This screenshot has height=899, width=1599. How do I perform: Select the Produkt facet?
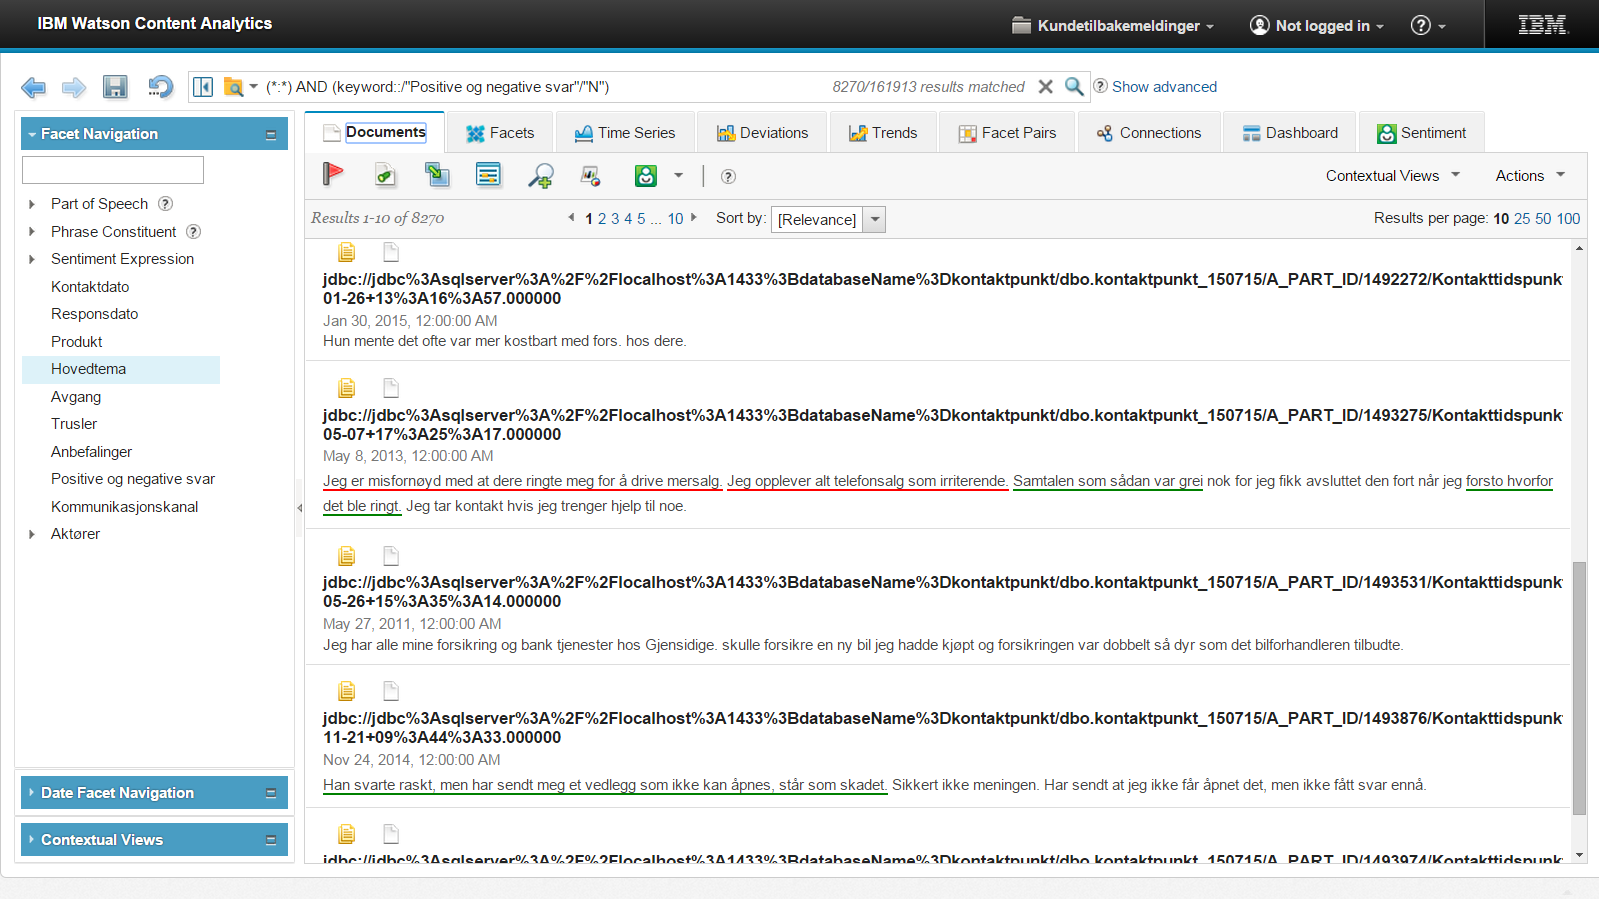77,342
